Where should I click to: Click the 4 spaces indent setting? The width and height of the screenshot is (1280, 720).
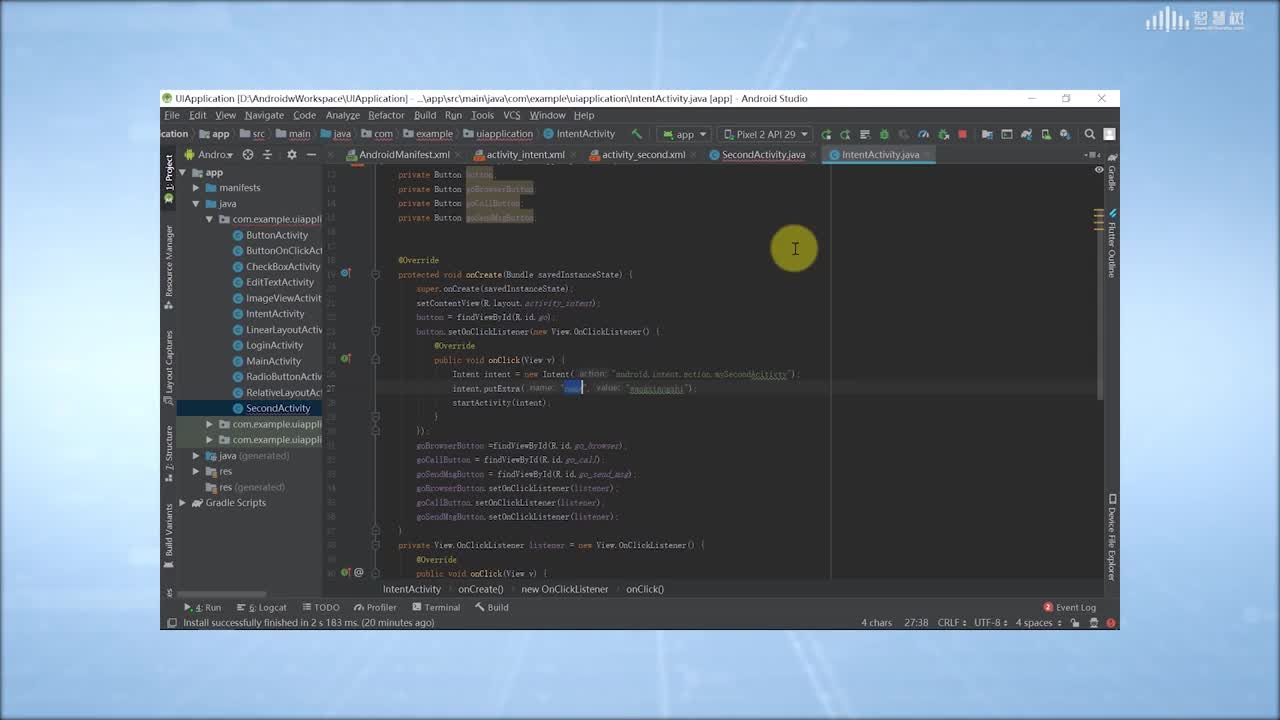pyautogui.click(x=1038, y=623)
